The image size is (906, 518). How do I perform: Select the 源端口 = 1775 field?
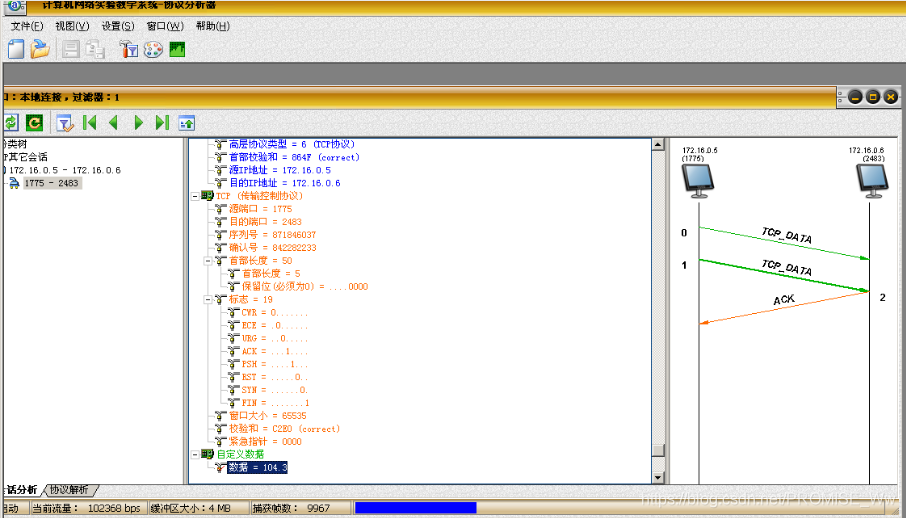261,209
